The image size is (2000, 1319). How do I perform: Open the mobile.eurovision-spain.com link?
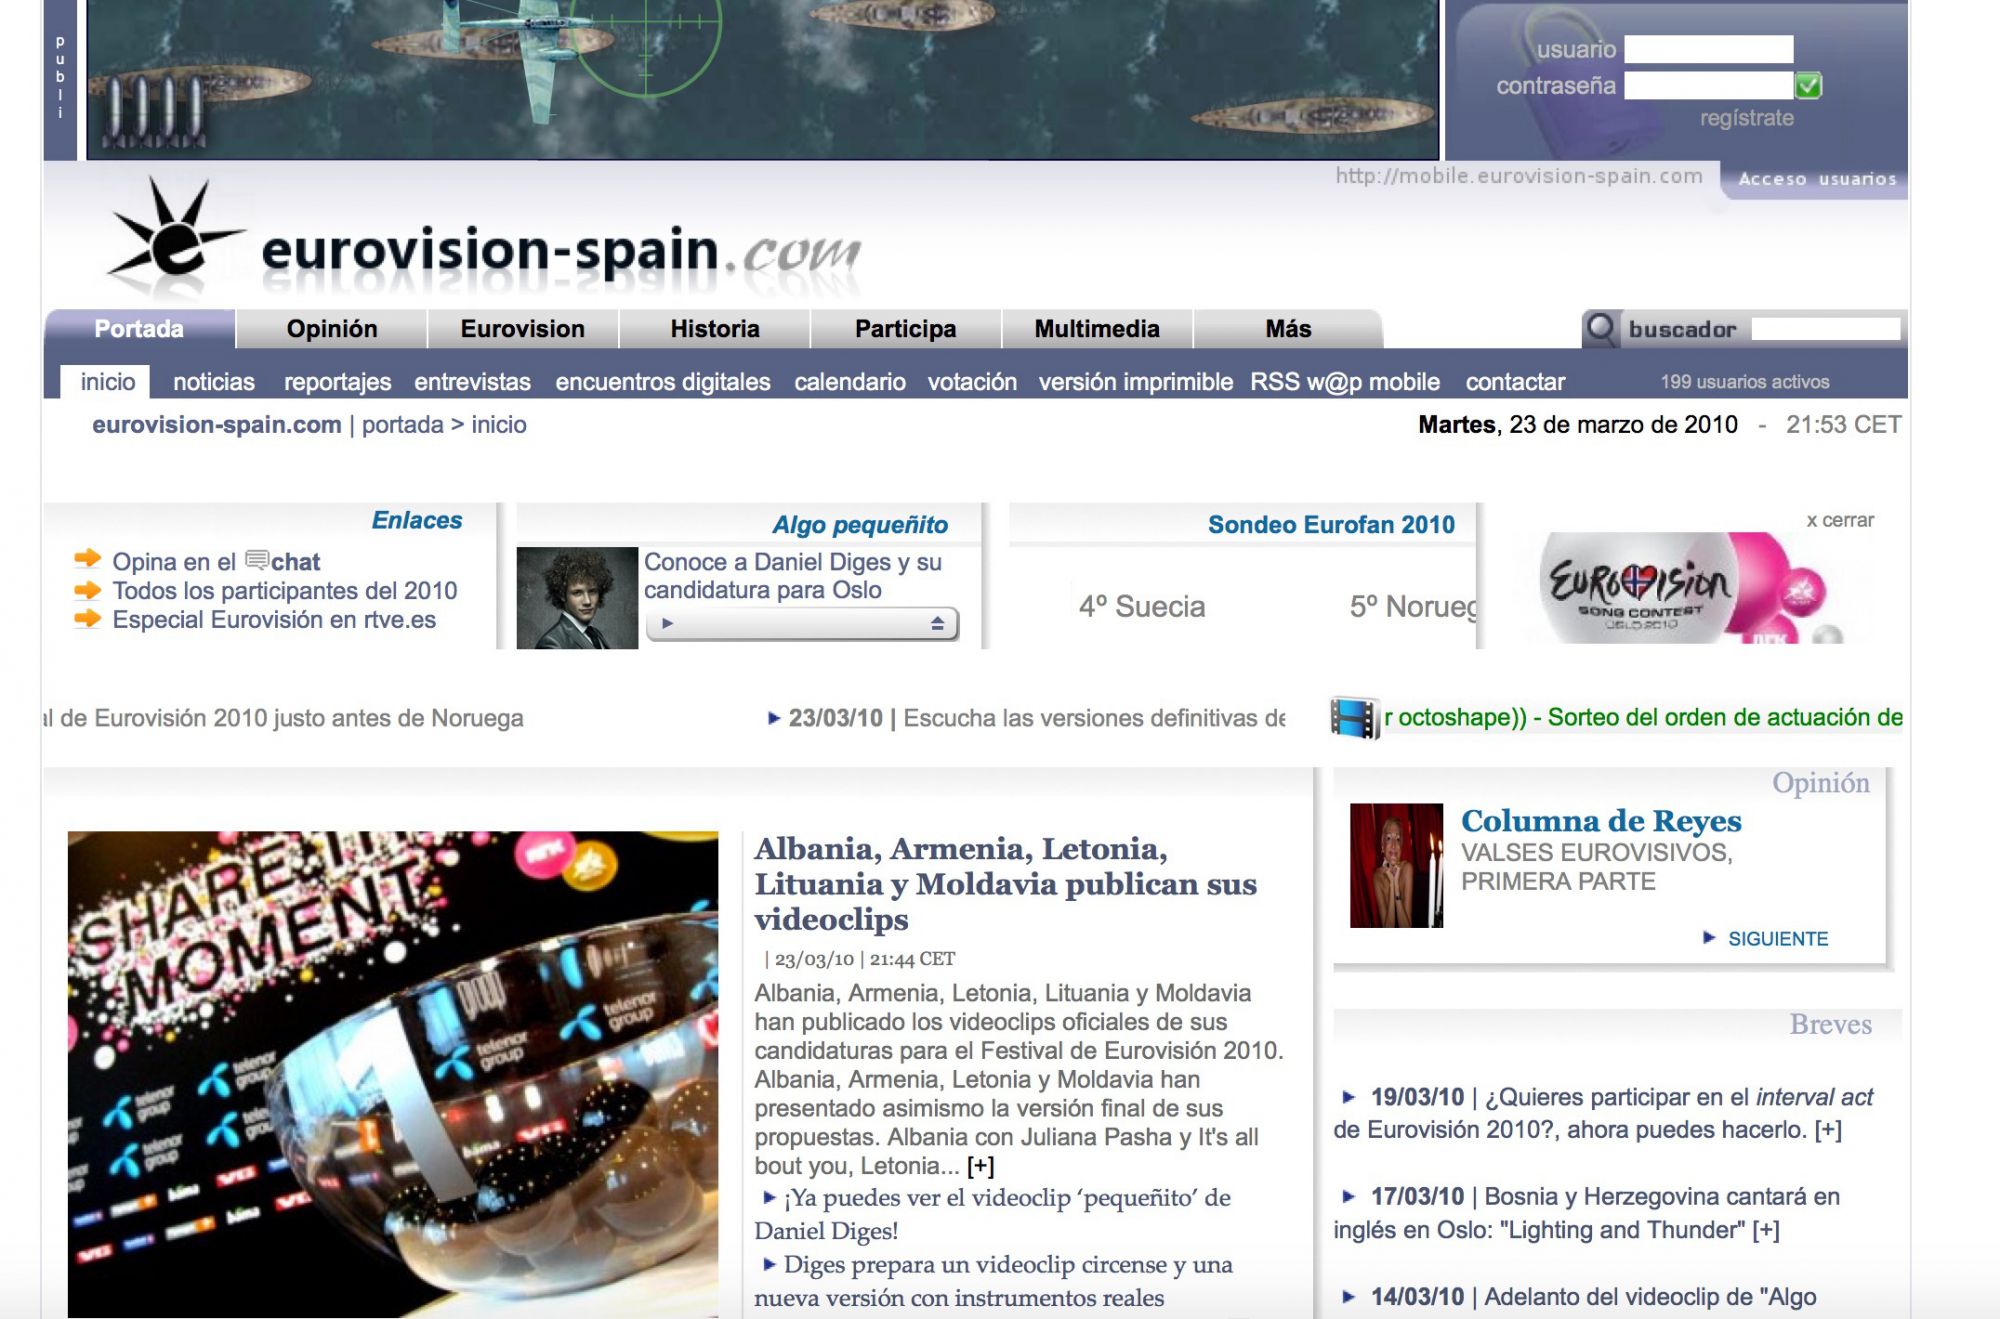[x=1519, y=176]
